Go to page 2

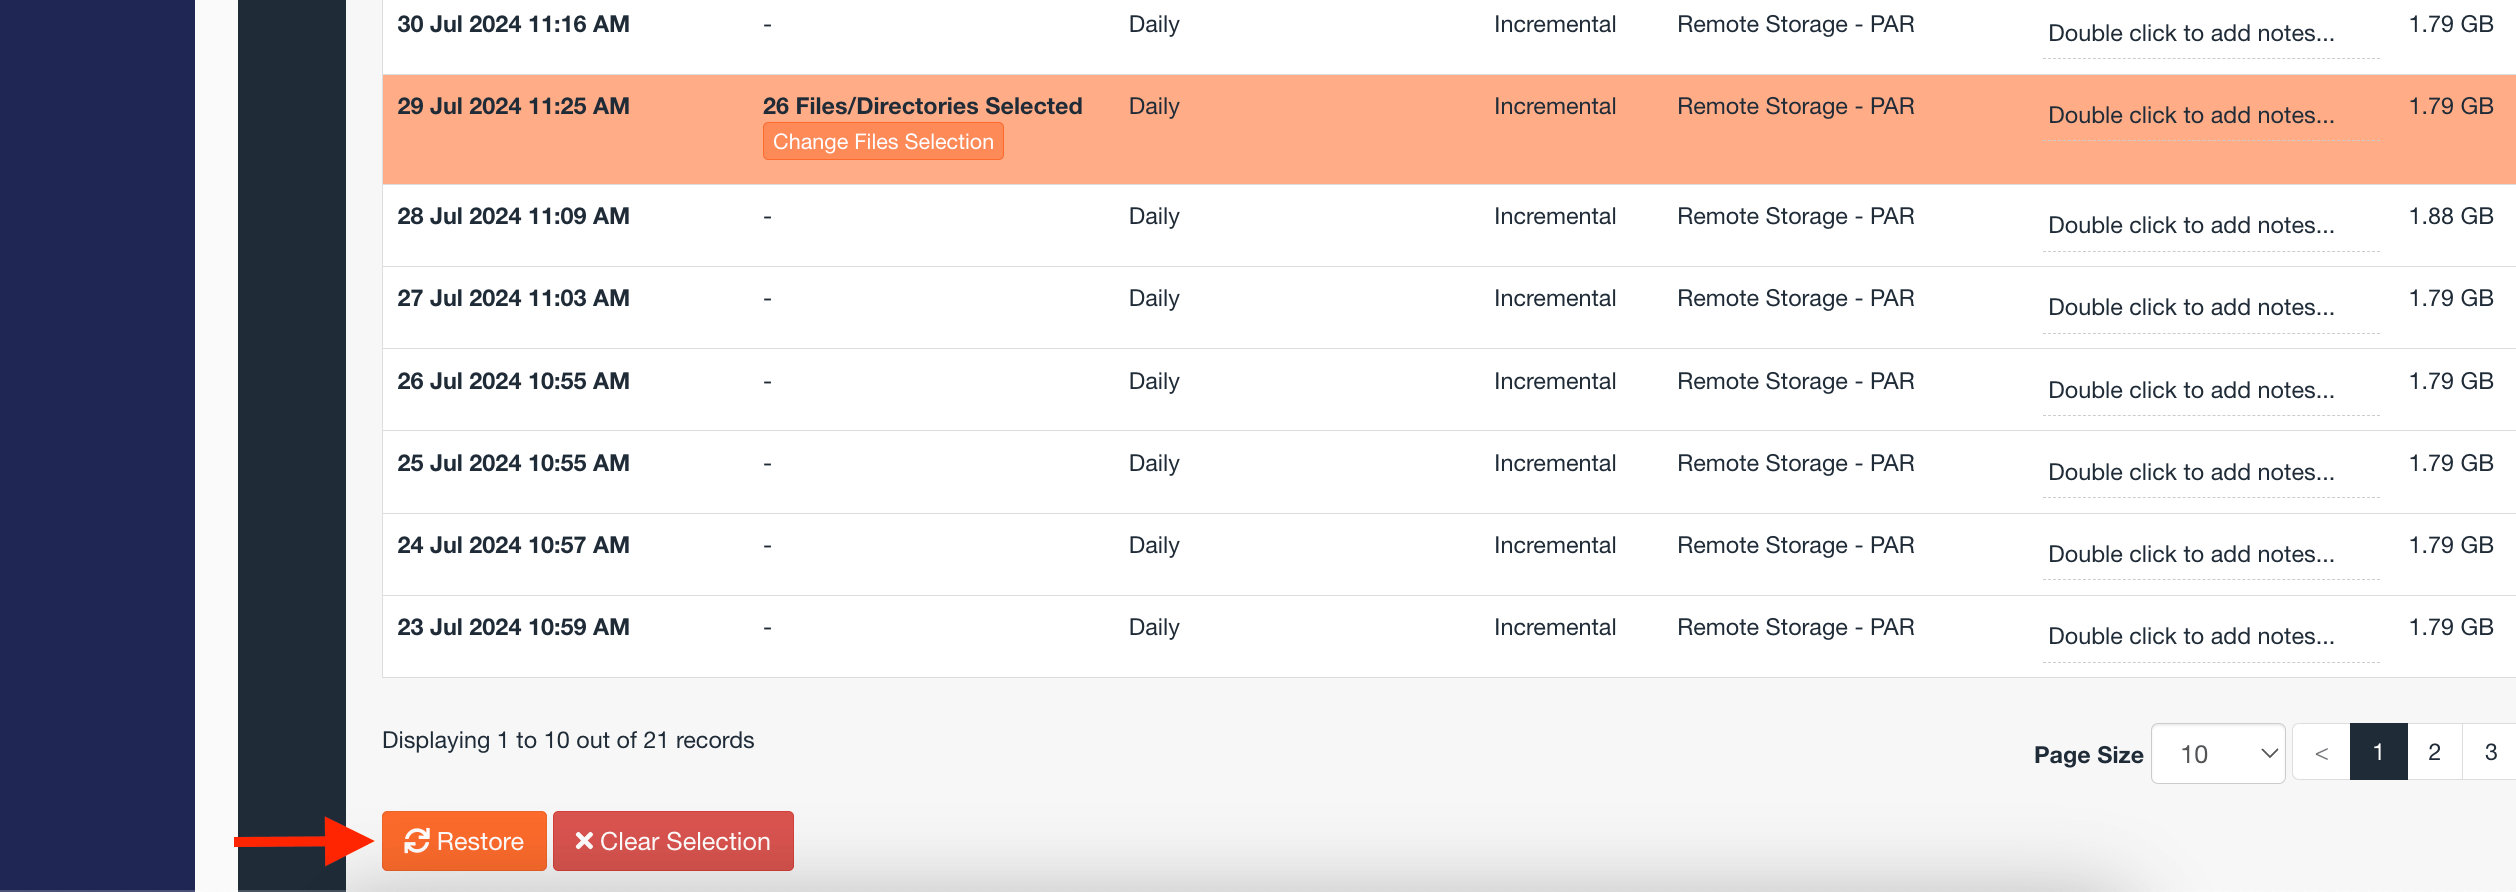pyautogui.click(x=2435, y=752)
